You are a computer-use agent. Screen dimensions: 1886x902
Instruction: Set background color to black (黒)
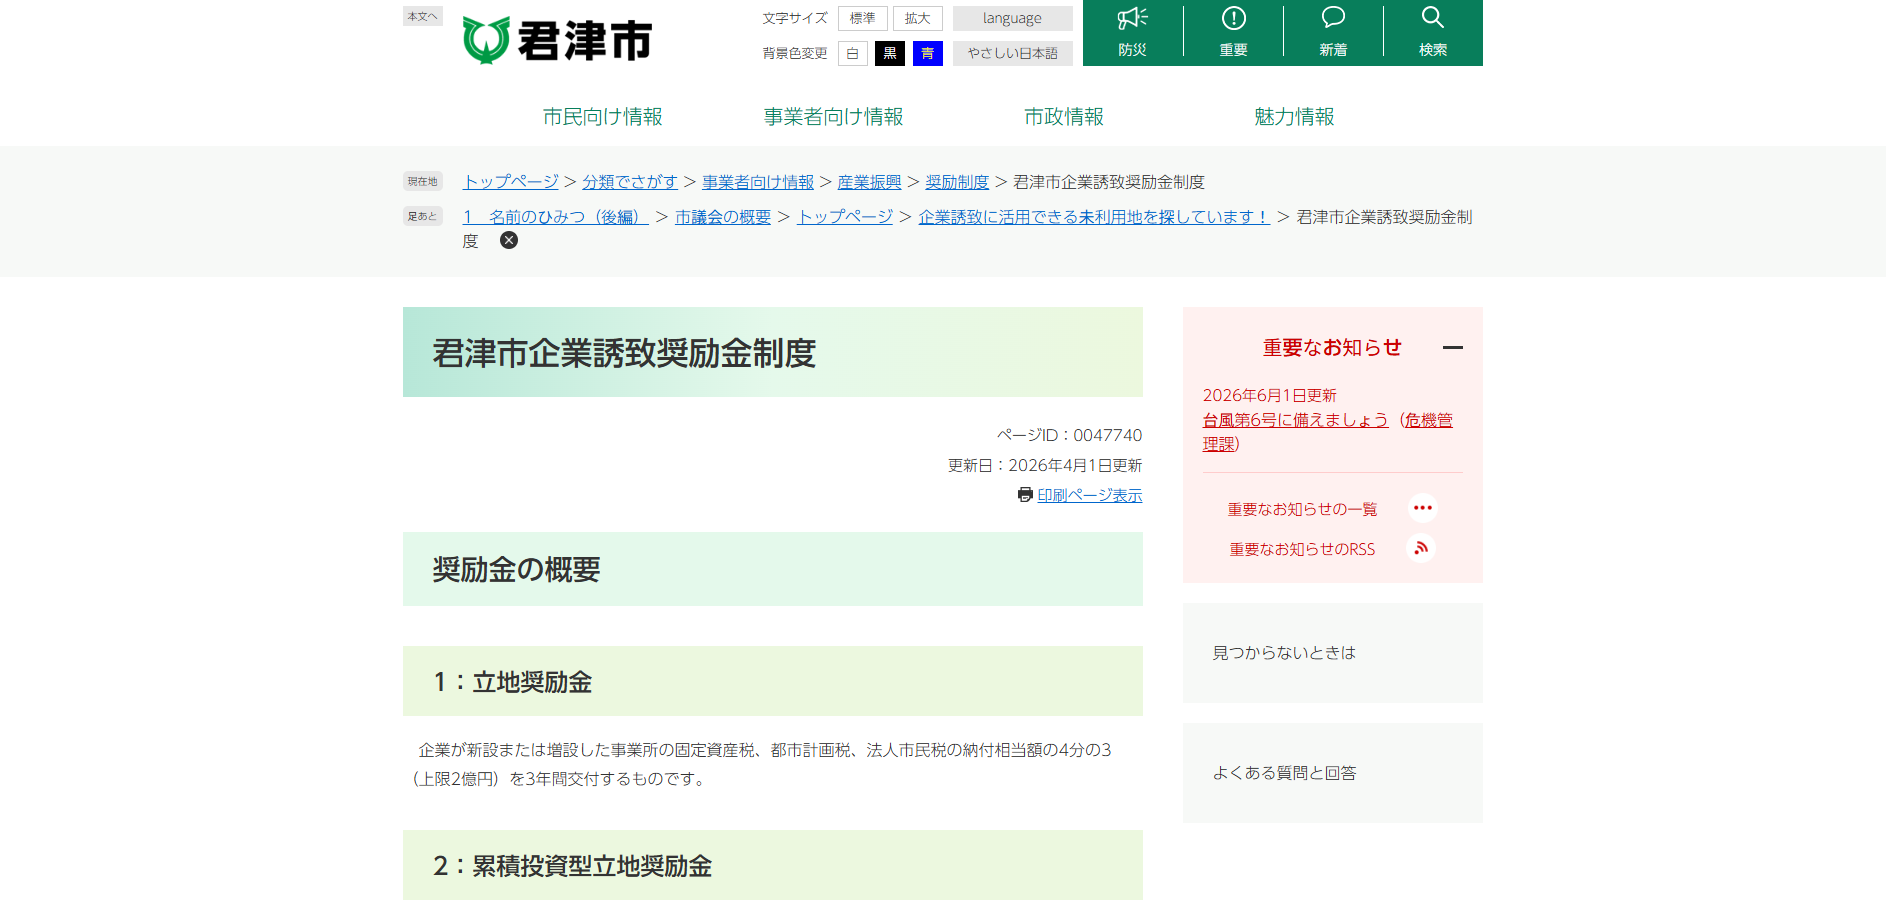point(890,53)
